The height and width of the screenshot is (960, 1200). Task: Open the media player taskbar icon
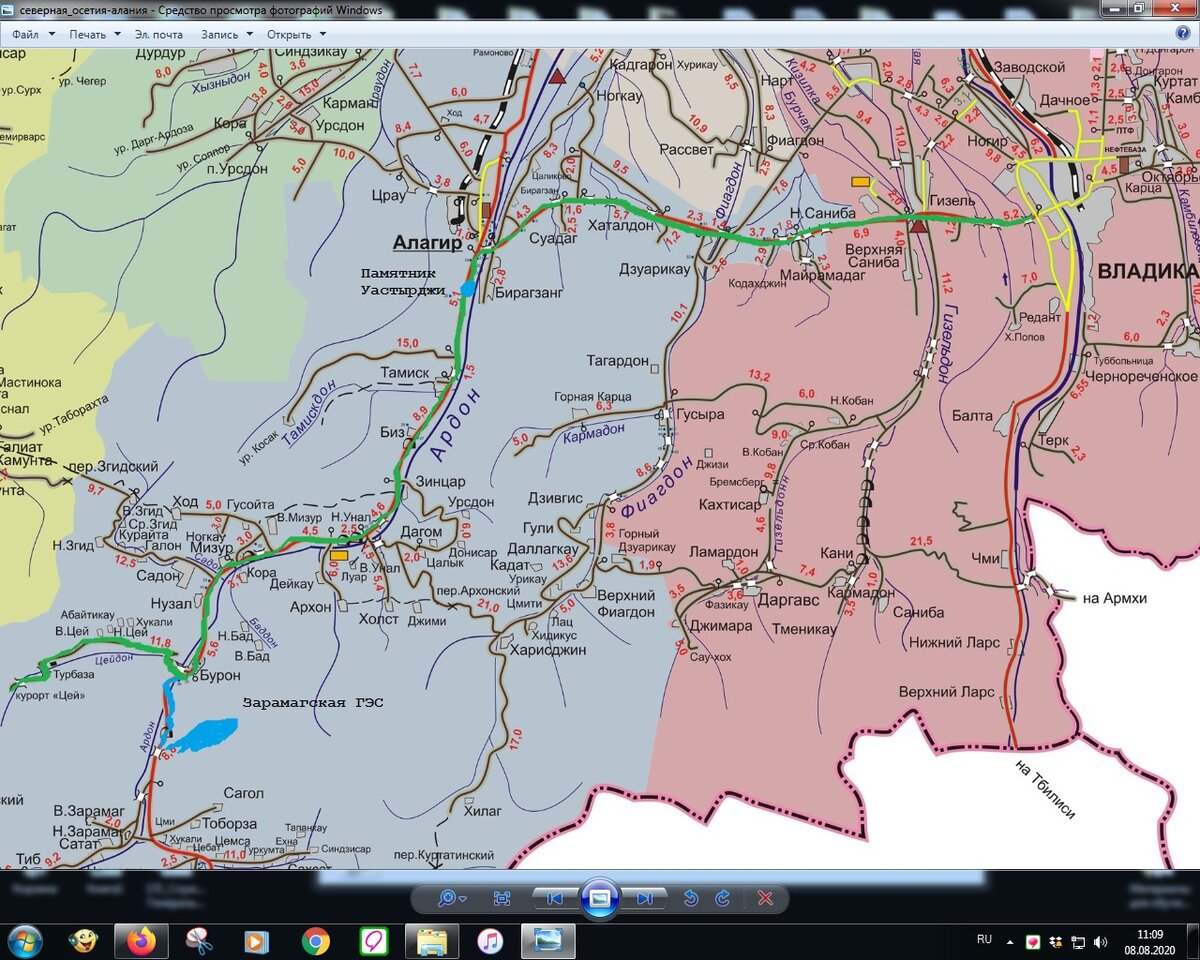(x=257, y=940)
